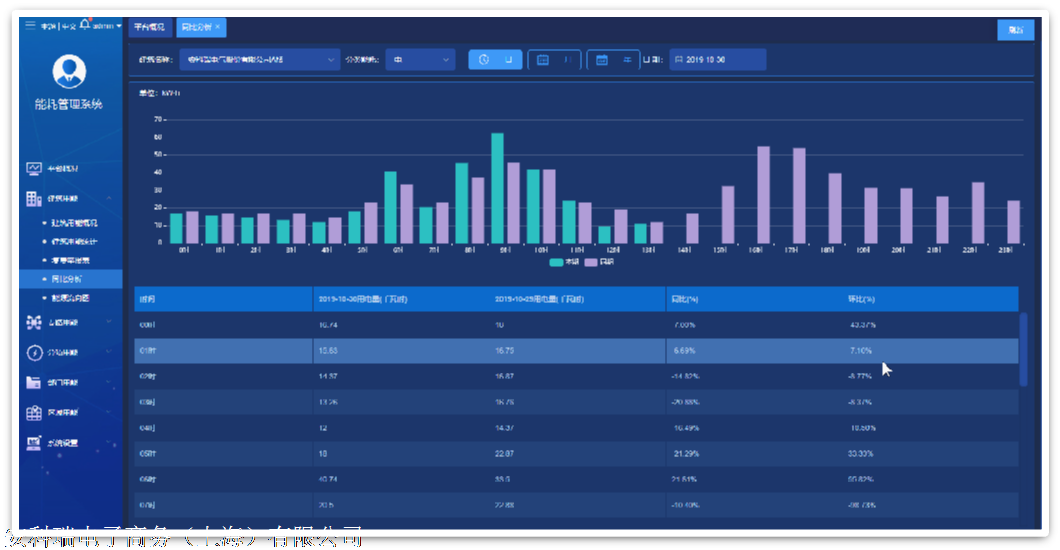Click the folder icon in sidebar
This screenshot has height=550, width=1060.
pos(33,382)
